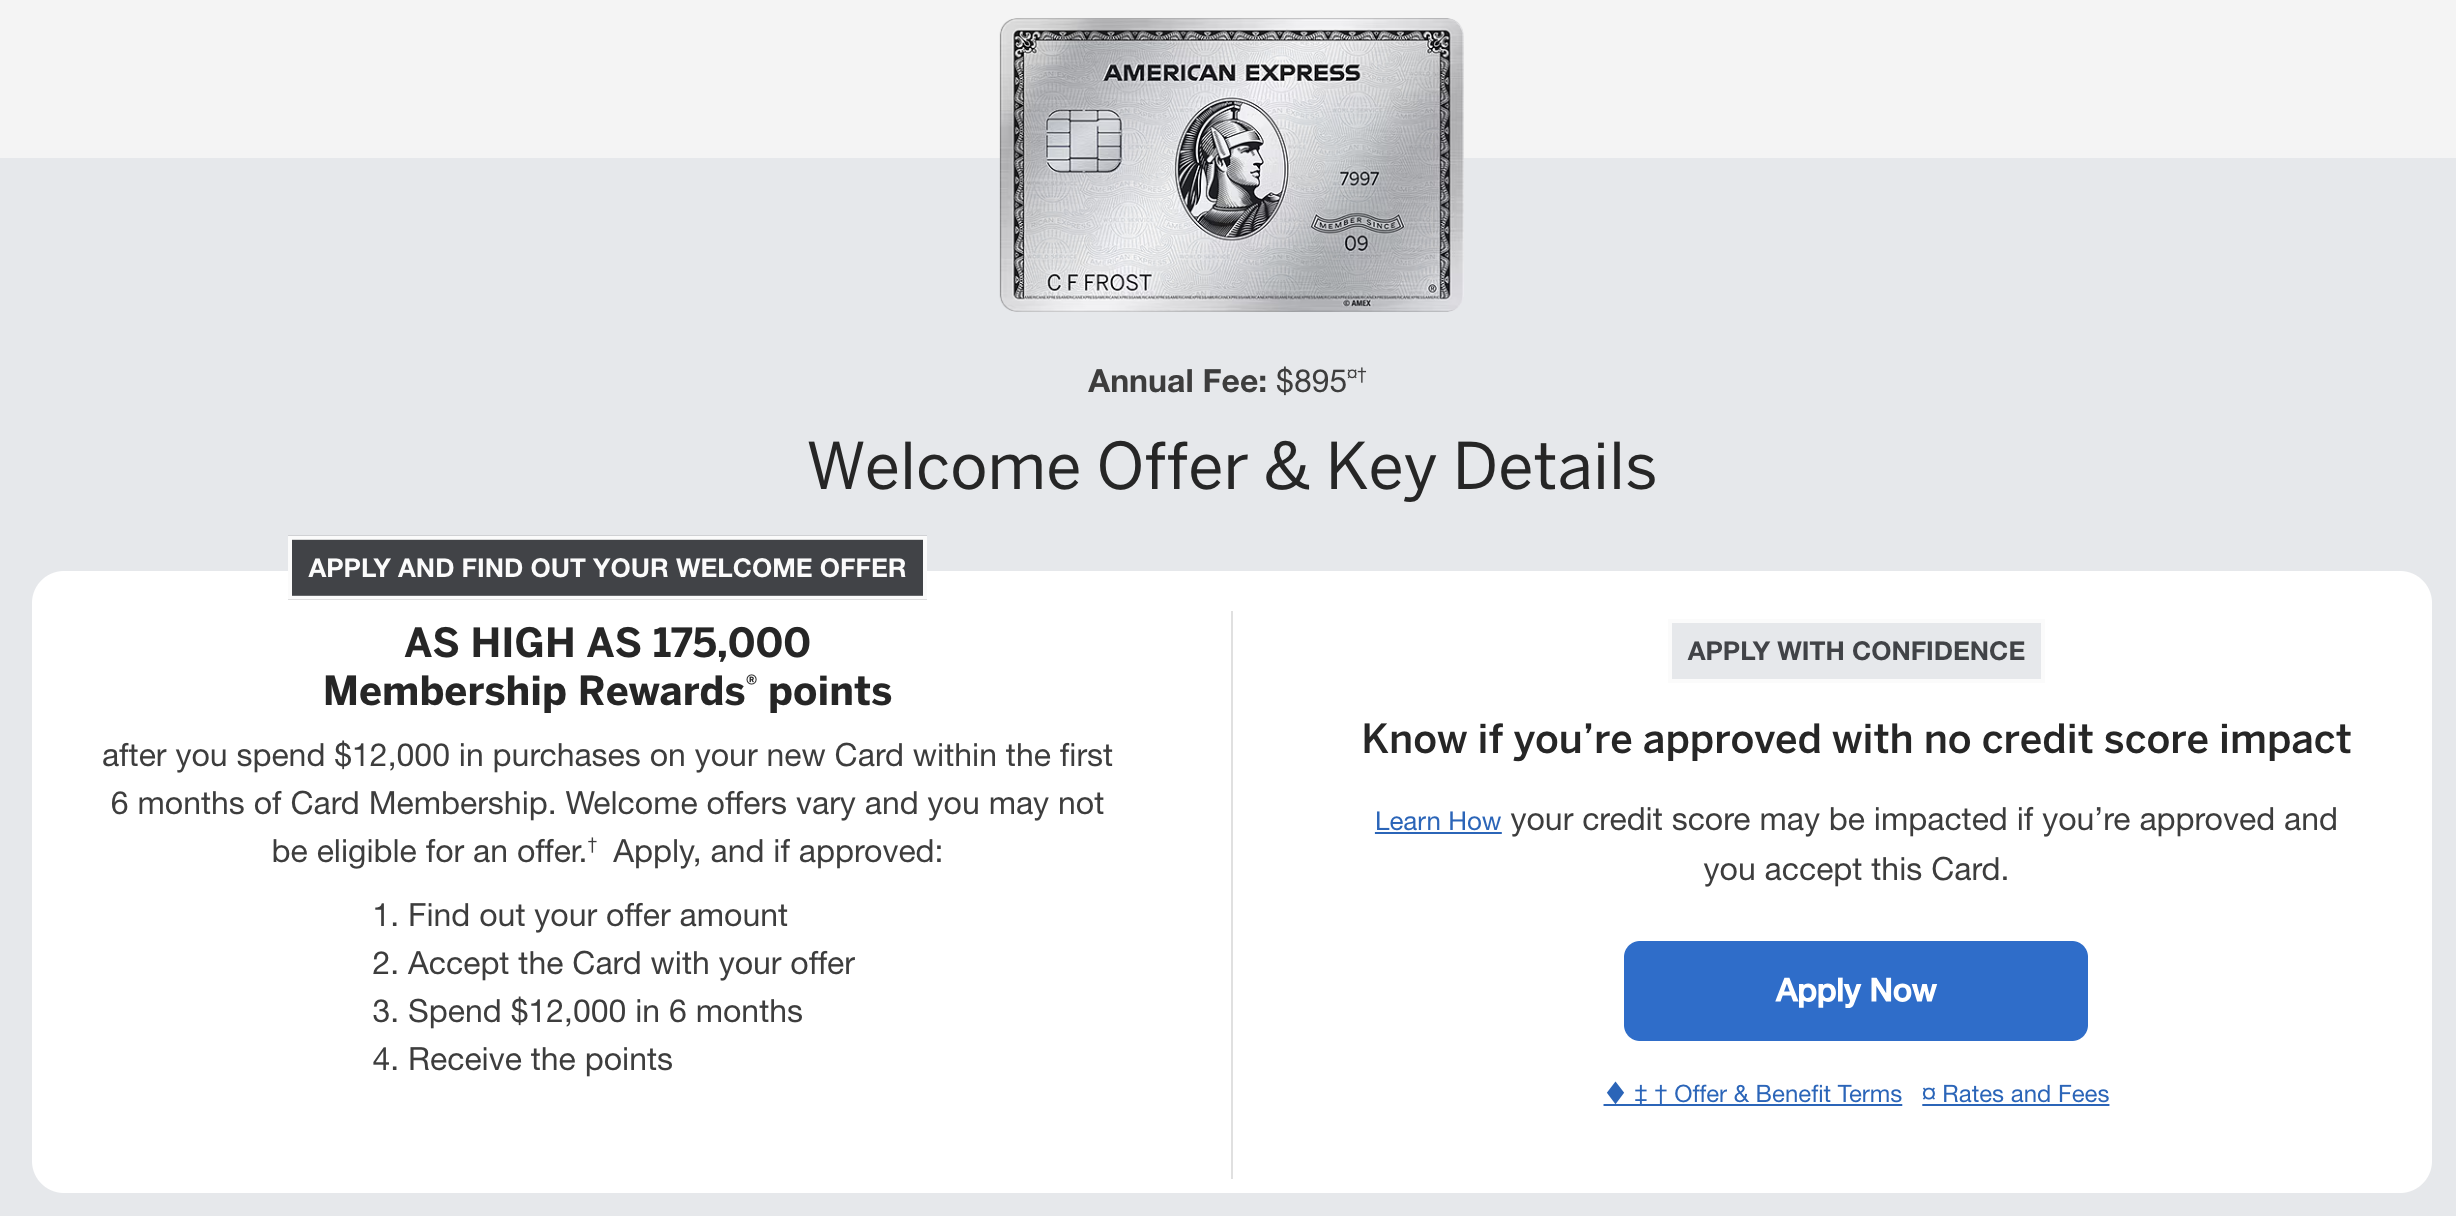
Task: Click the dagger † symbol in the terms link
Action: pyautogui.click(x=1662, y=1093)
